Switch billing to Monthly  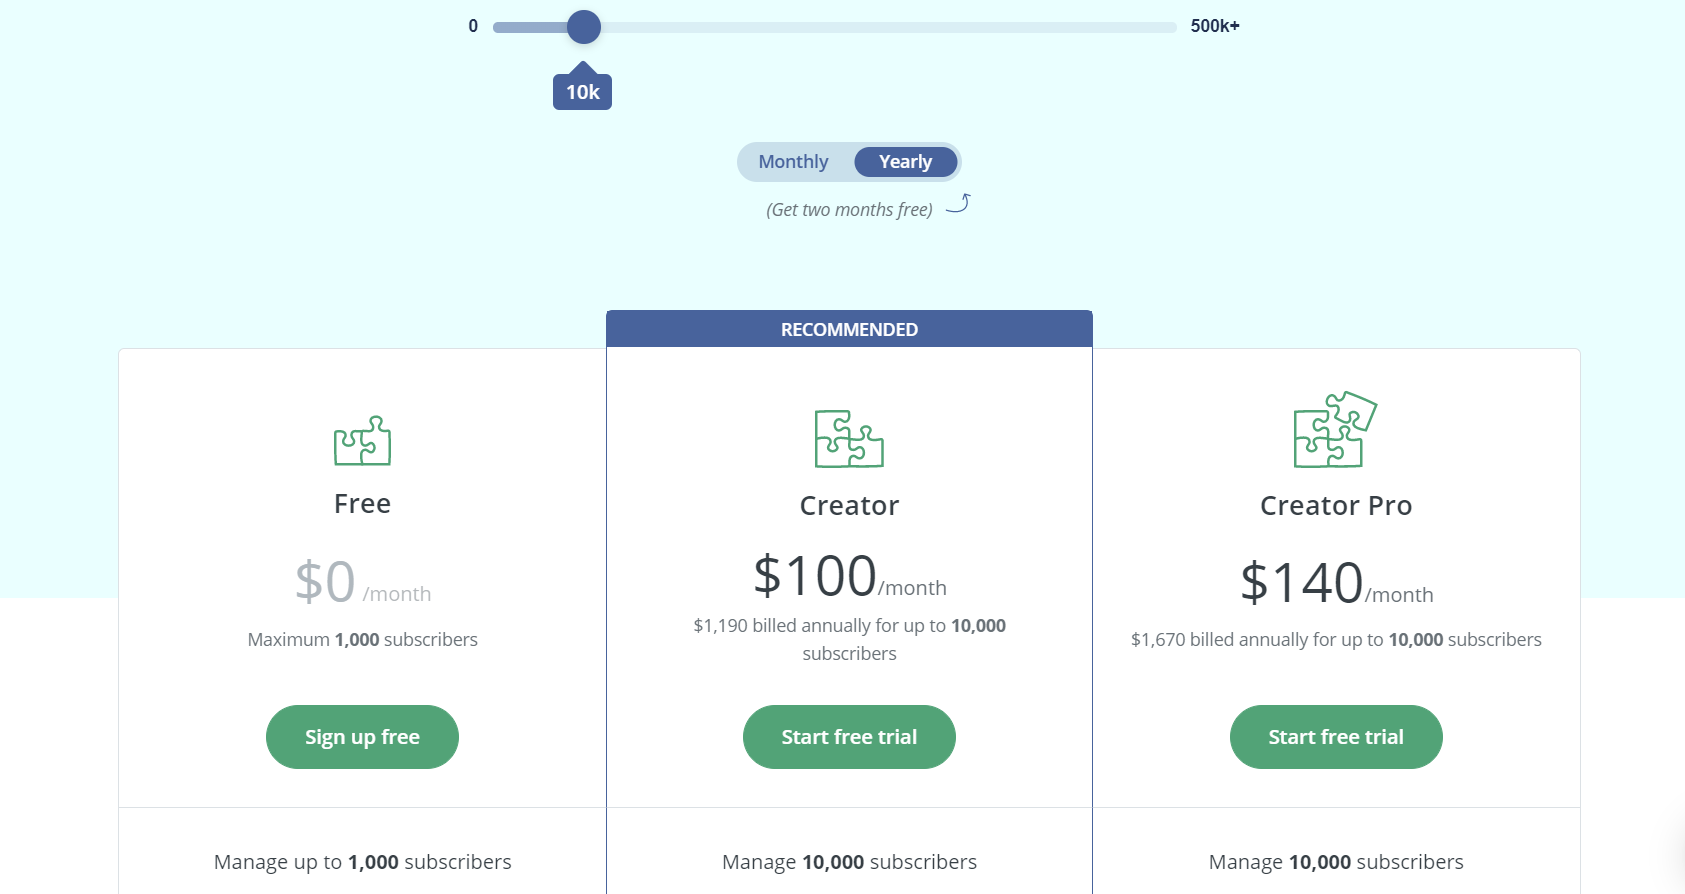(793, 162)
